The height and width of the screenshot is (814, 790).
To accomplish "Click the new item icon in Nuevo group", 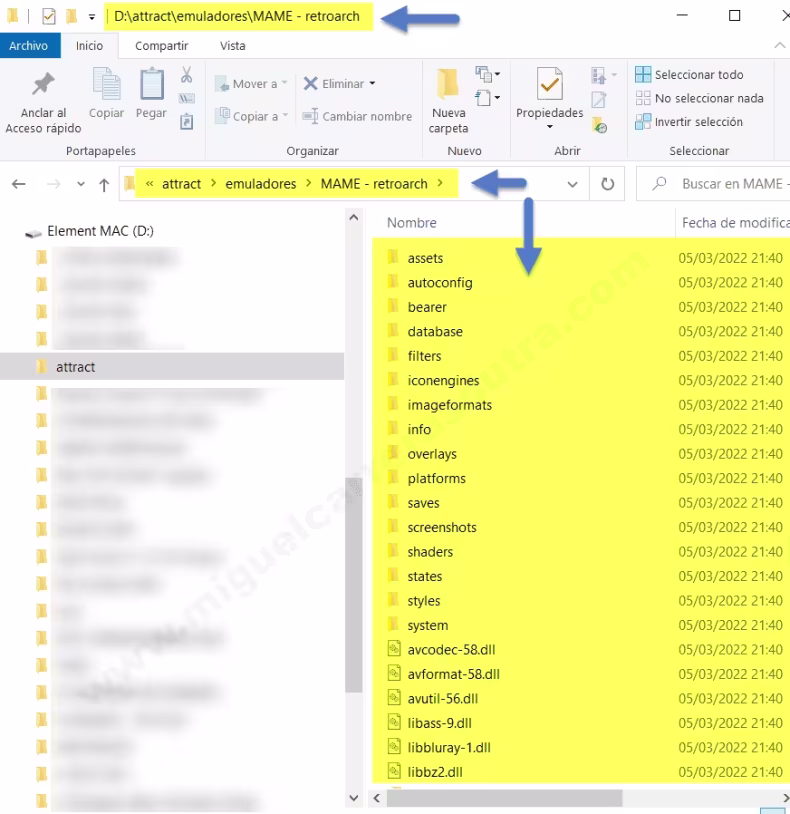I will click(x=484, y=74).
